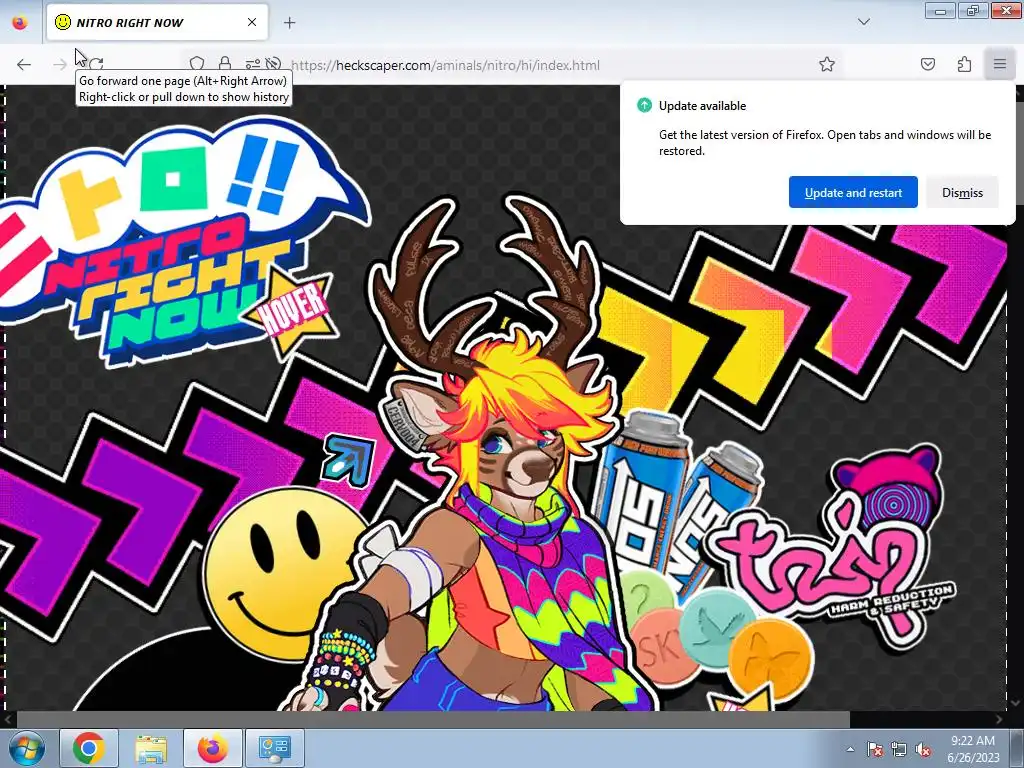
Task: Click the NOS energy drink cans
Action: click(676, 503)
